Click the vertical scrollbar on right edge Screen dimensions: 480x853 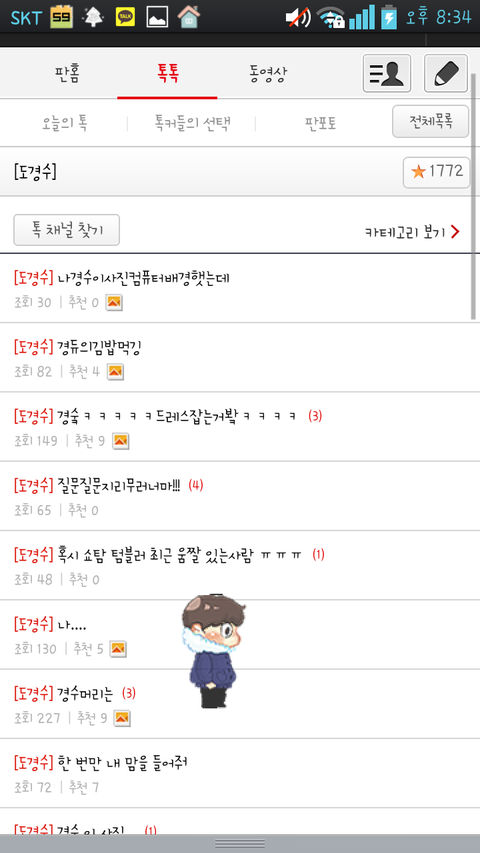(473, 196)
